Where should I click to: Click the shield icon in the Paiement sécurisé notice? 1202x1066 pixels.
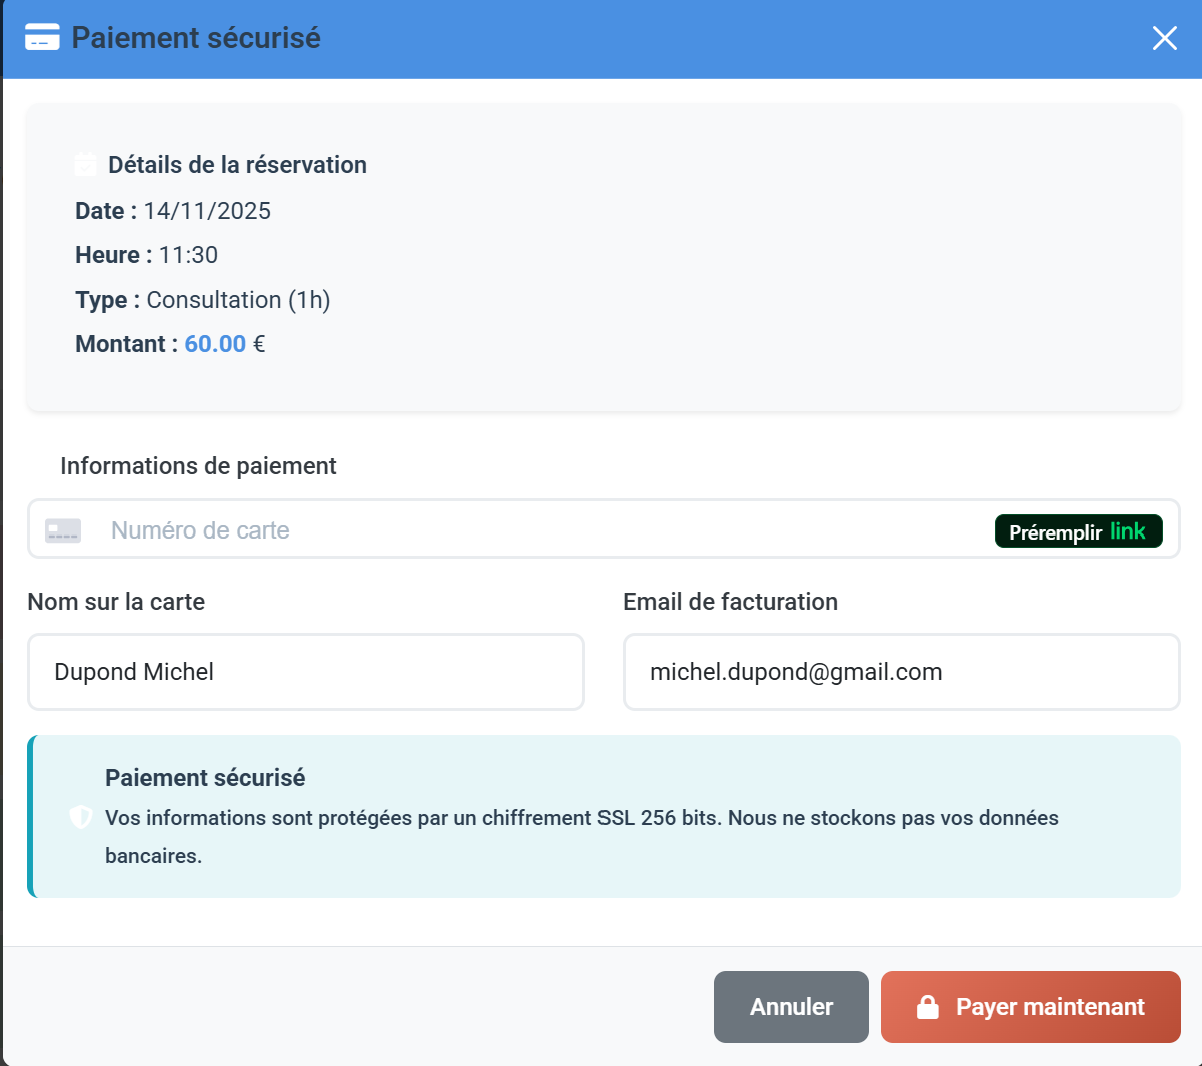pyautogui.click(x=80, y=816)
